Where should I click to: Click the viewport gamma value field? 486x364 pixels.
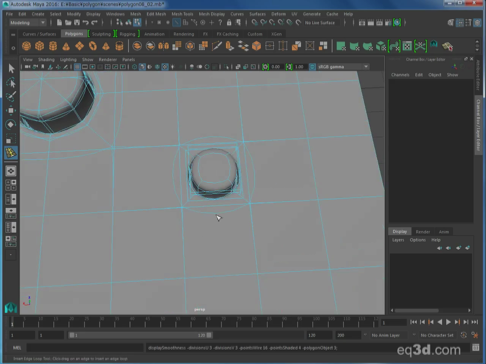pos(300,67)
